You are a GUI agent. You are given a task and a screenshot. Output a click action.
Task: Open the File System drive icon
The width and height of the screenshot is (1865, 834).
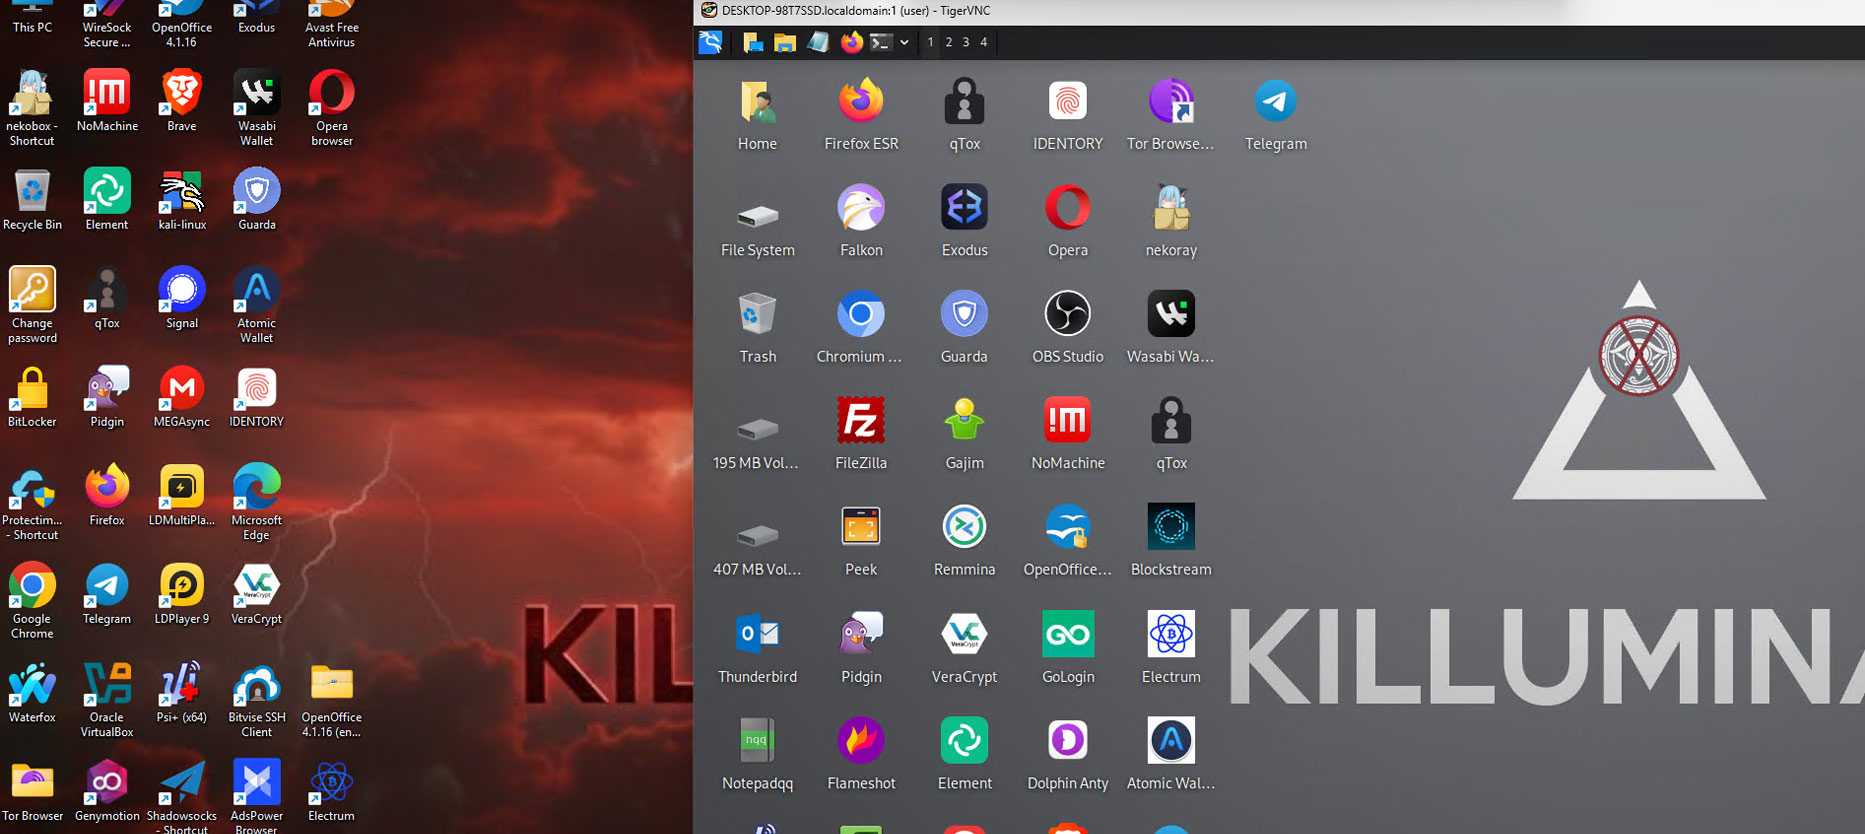(x=758, y=230)
